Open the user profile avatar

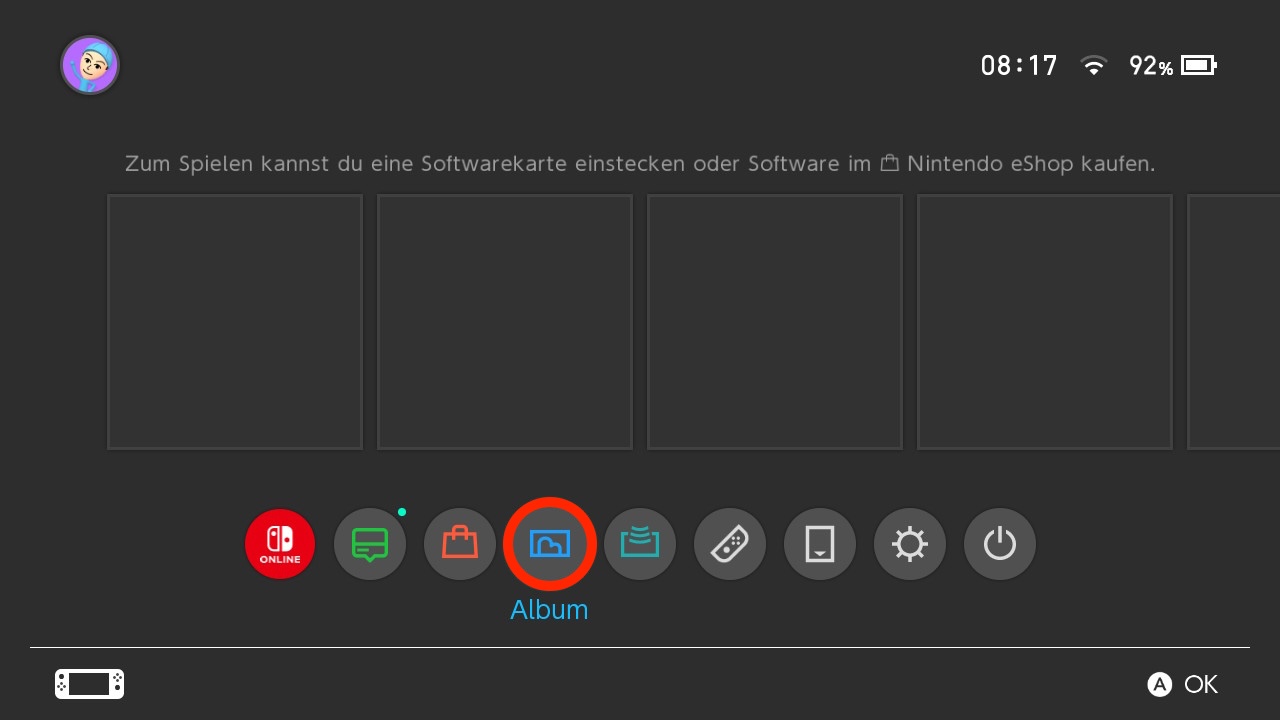tap(90, 66)
